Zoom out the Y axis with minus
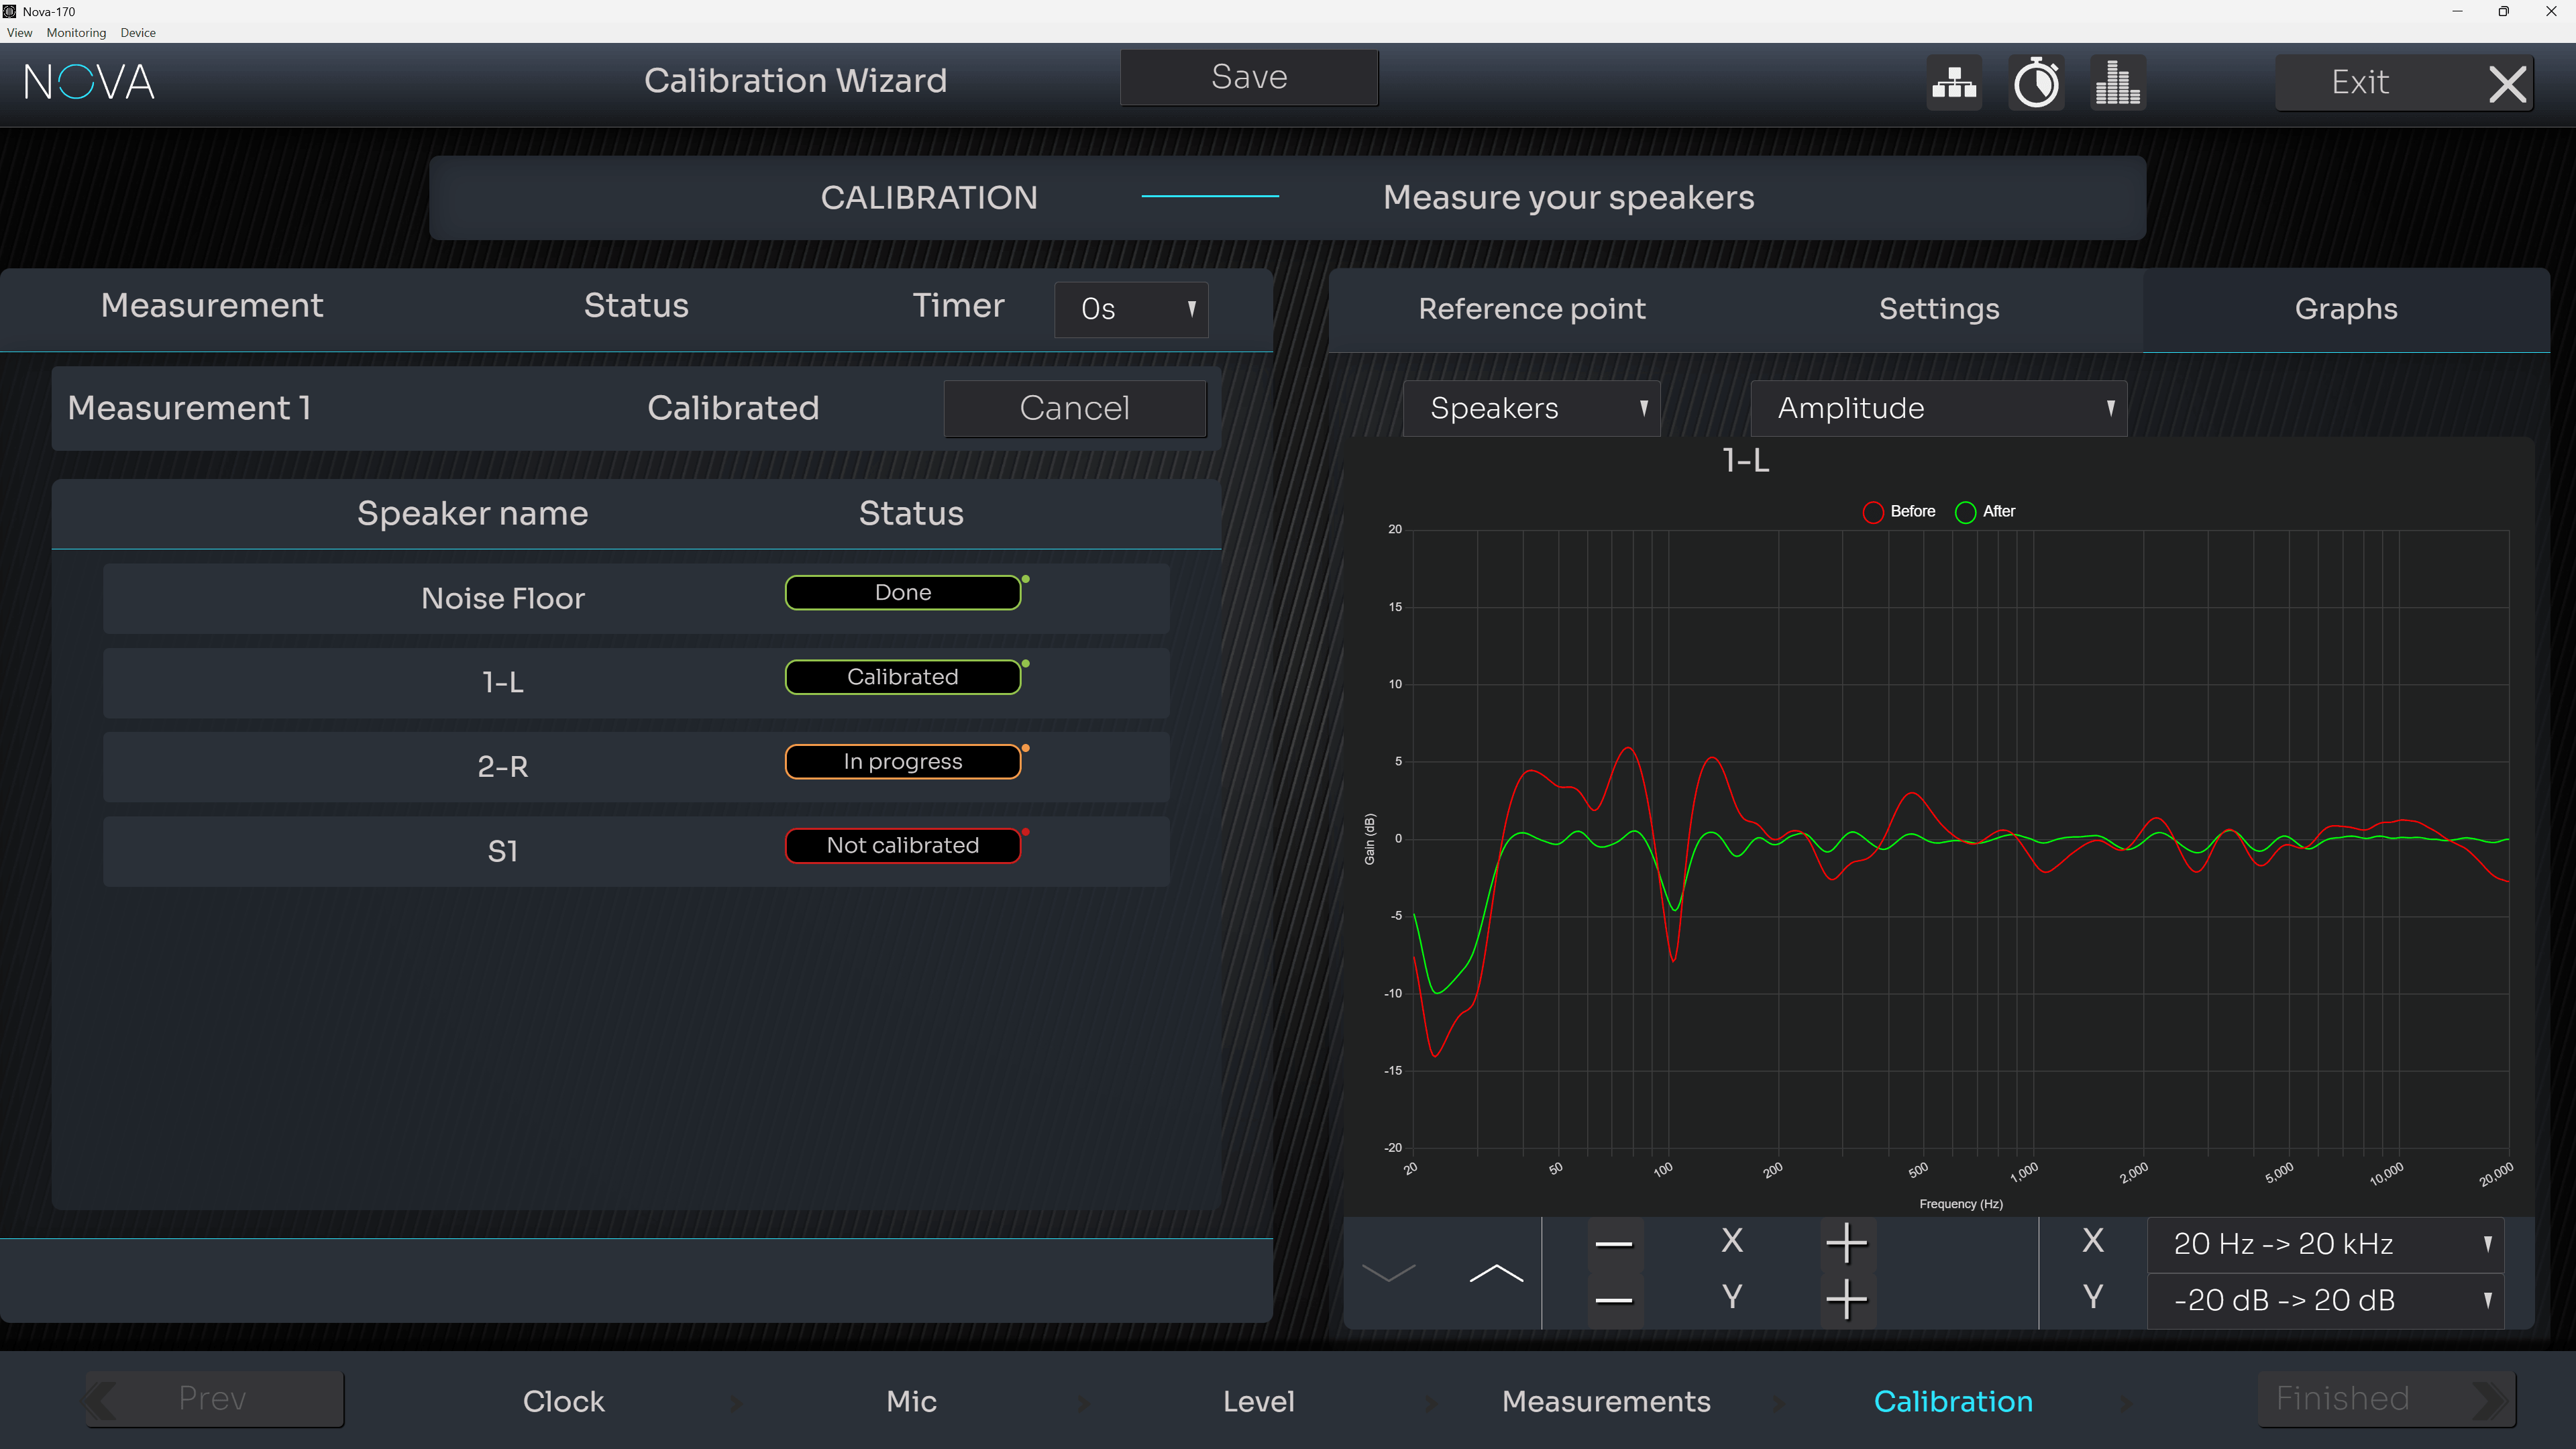Viewport: 2576px width, 1449px height. (1614, 1300)
